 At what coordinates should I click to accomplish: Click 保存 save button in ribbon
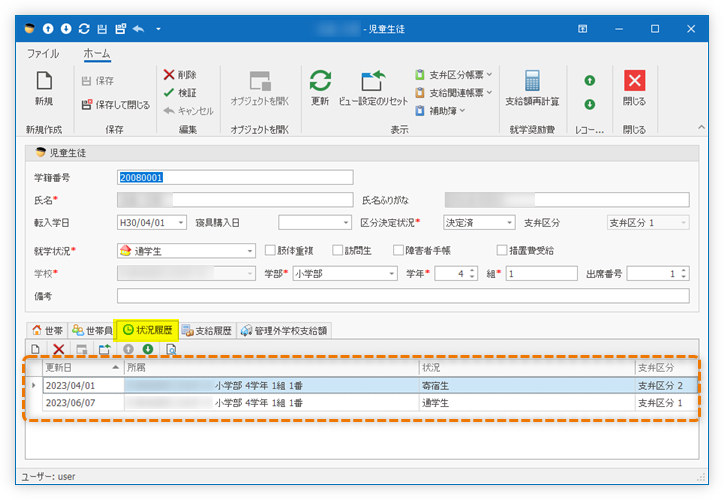pos(97,81)
